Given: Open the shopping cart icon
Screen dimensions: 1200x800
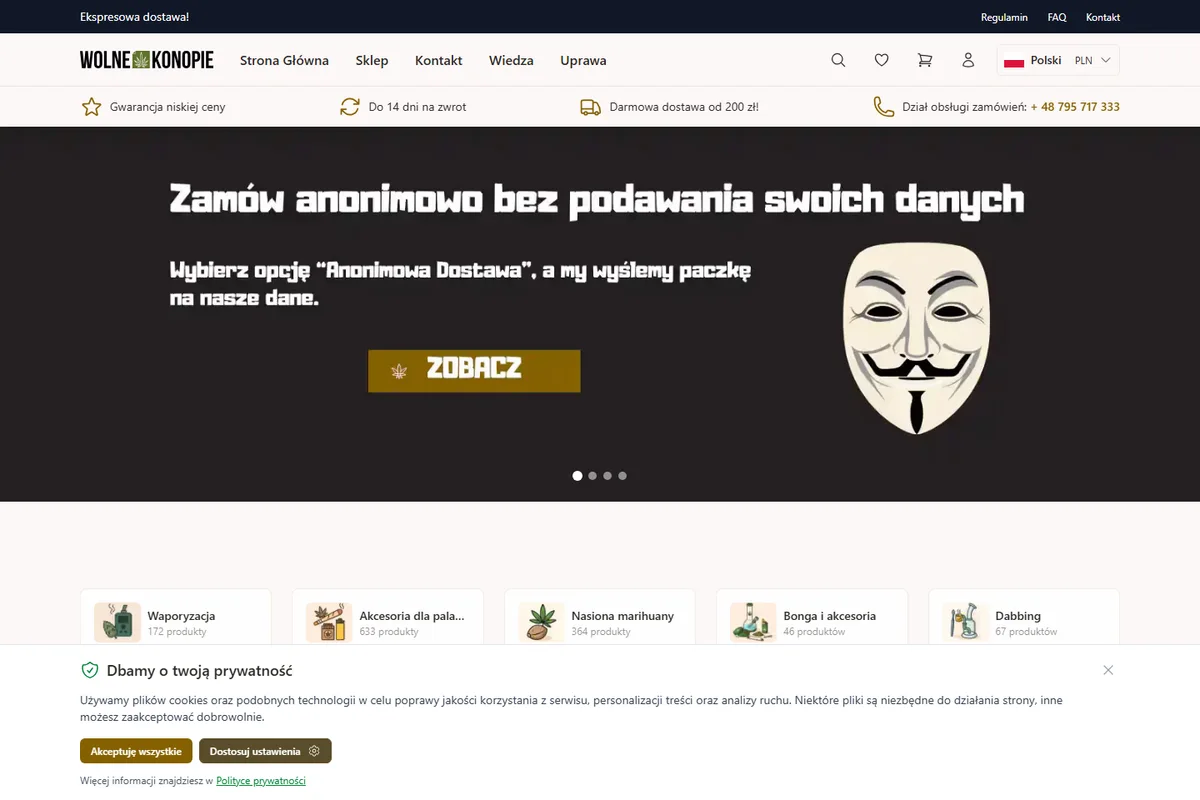Looking at the screenshot, I should tap(925, 60).
